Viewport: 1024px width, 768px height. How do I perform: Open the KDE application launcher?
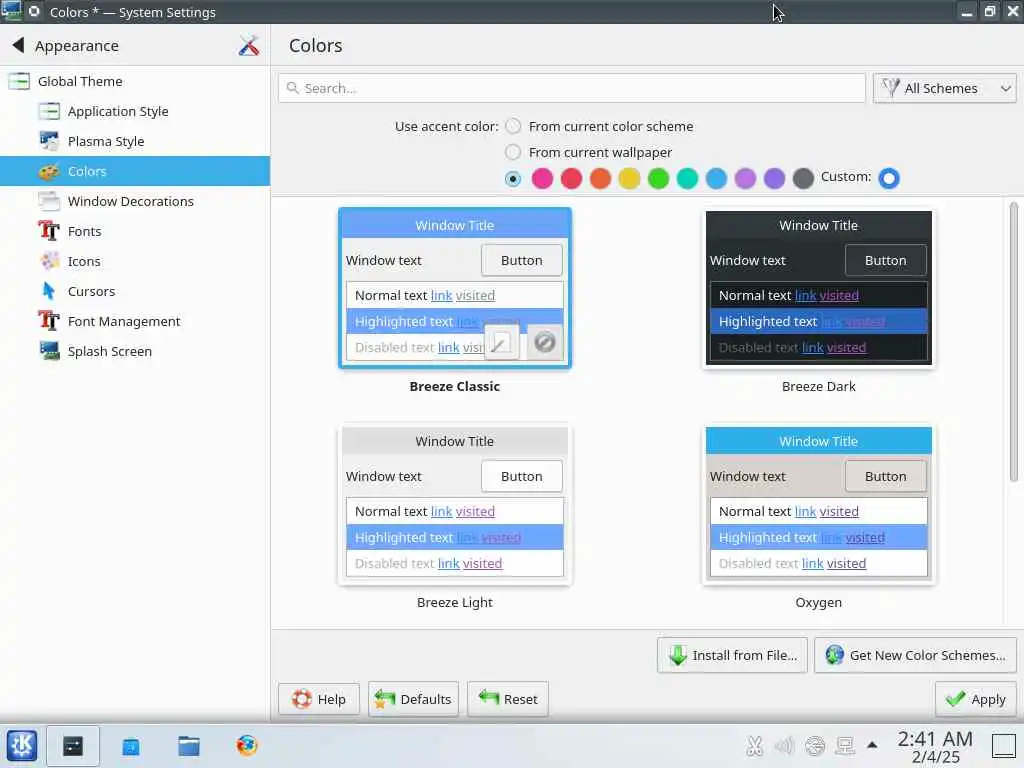[22, 745]
